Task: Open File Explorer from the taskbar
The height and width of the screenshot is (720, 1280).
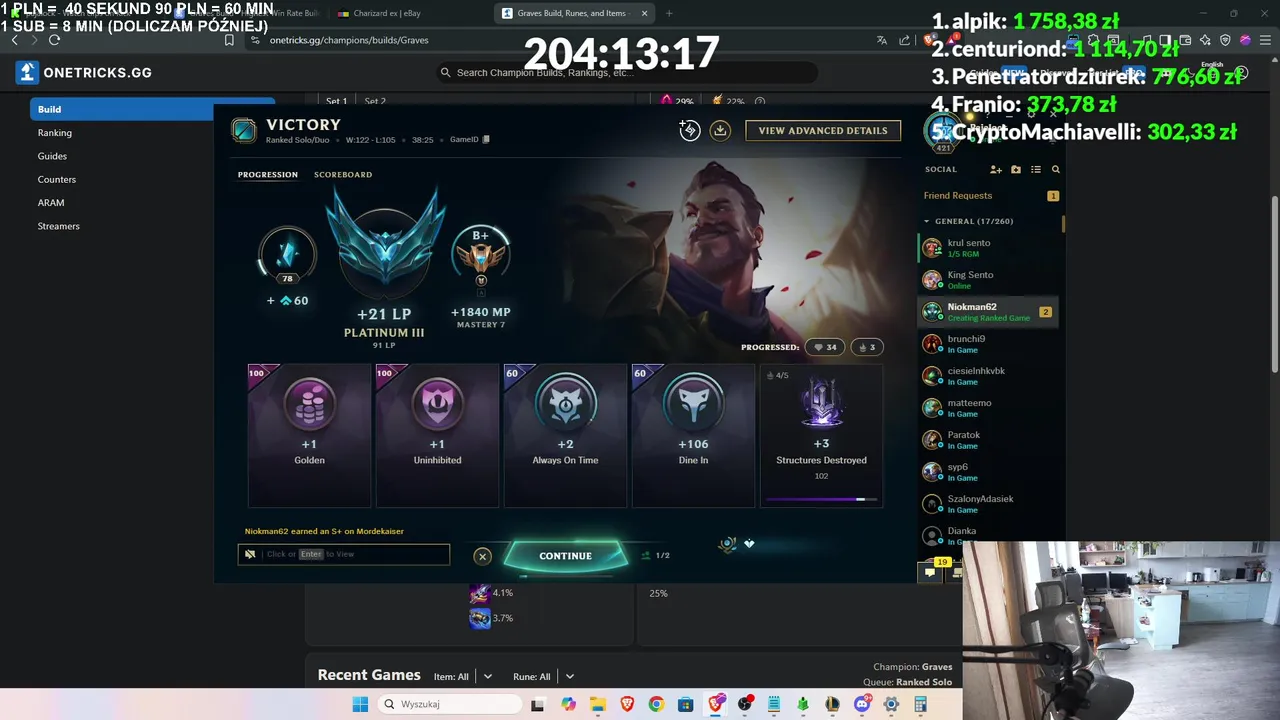Action: pos(598,704)
